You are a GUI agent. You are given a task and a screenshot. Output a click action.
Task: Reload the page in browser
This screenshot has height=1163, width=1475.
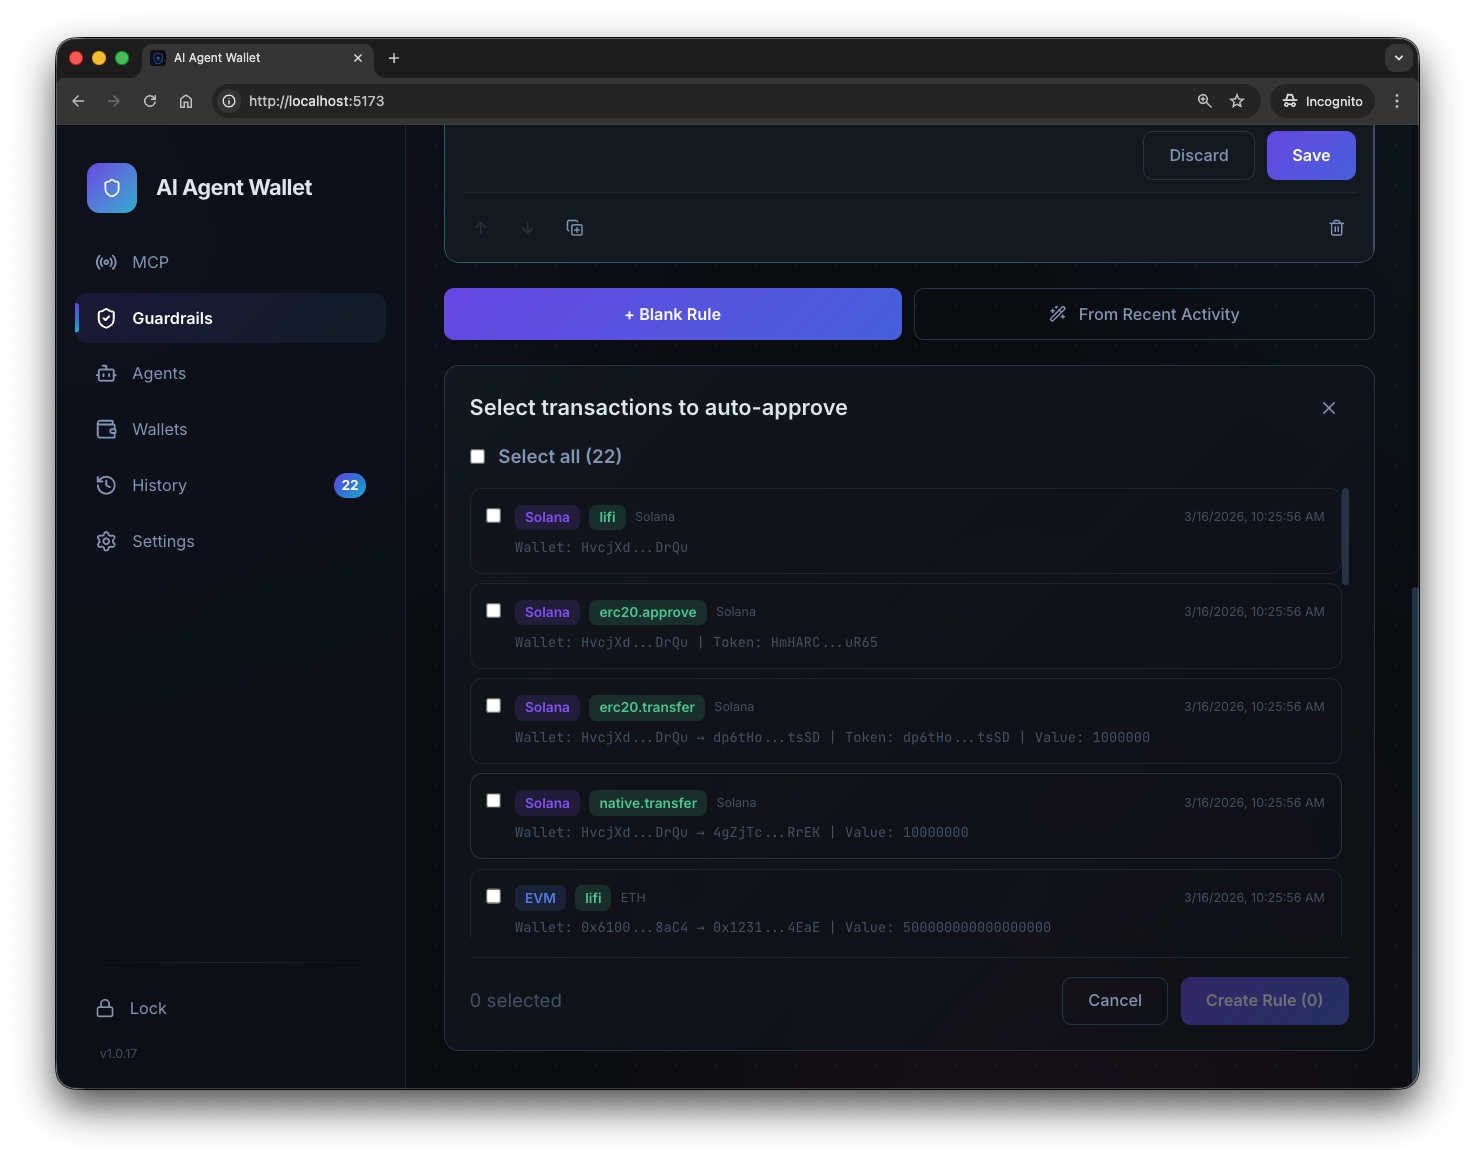tap(150, 101)
